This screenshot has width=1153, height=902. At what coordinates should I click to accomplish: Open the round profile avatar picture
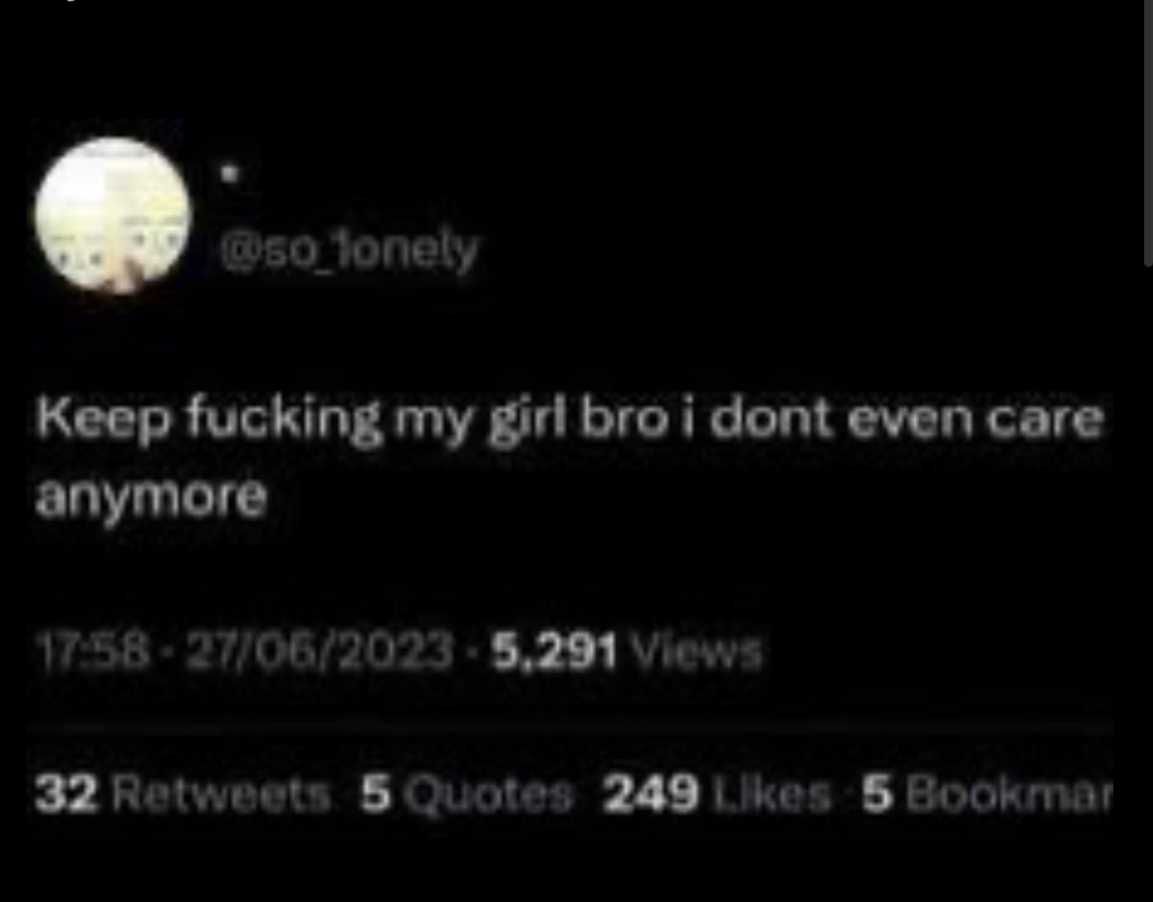(x=113, y=215)
